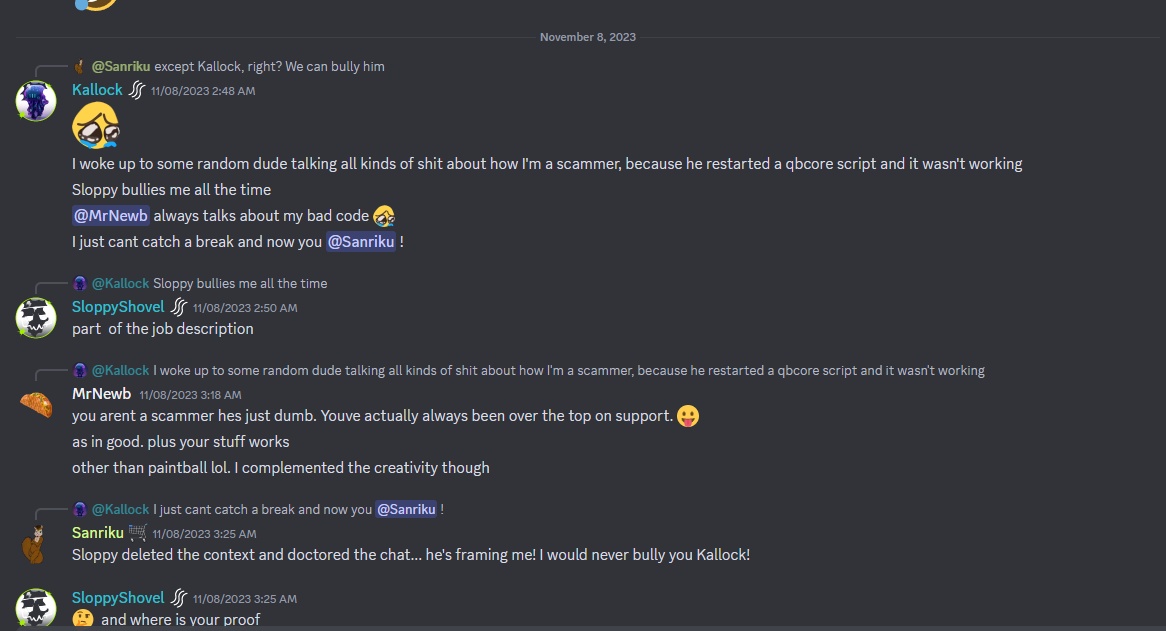Click the emoji after "bad code"
Image resolution: width=1166 pixels, height=631 pixels.
[x=384, y=216]
